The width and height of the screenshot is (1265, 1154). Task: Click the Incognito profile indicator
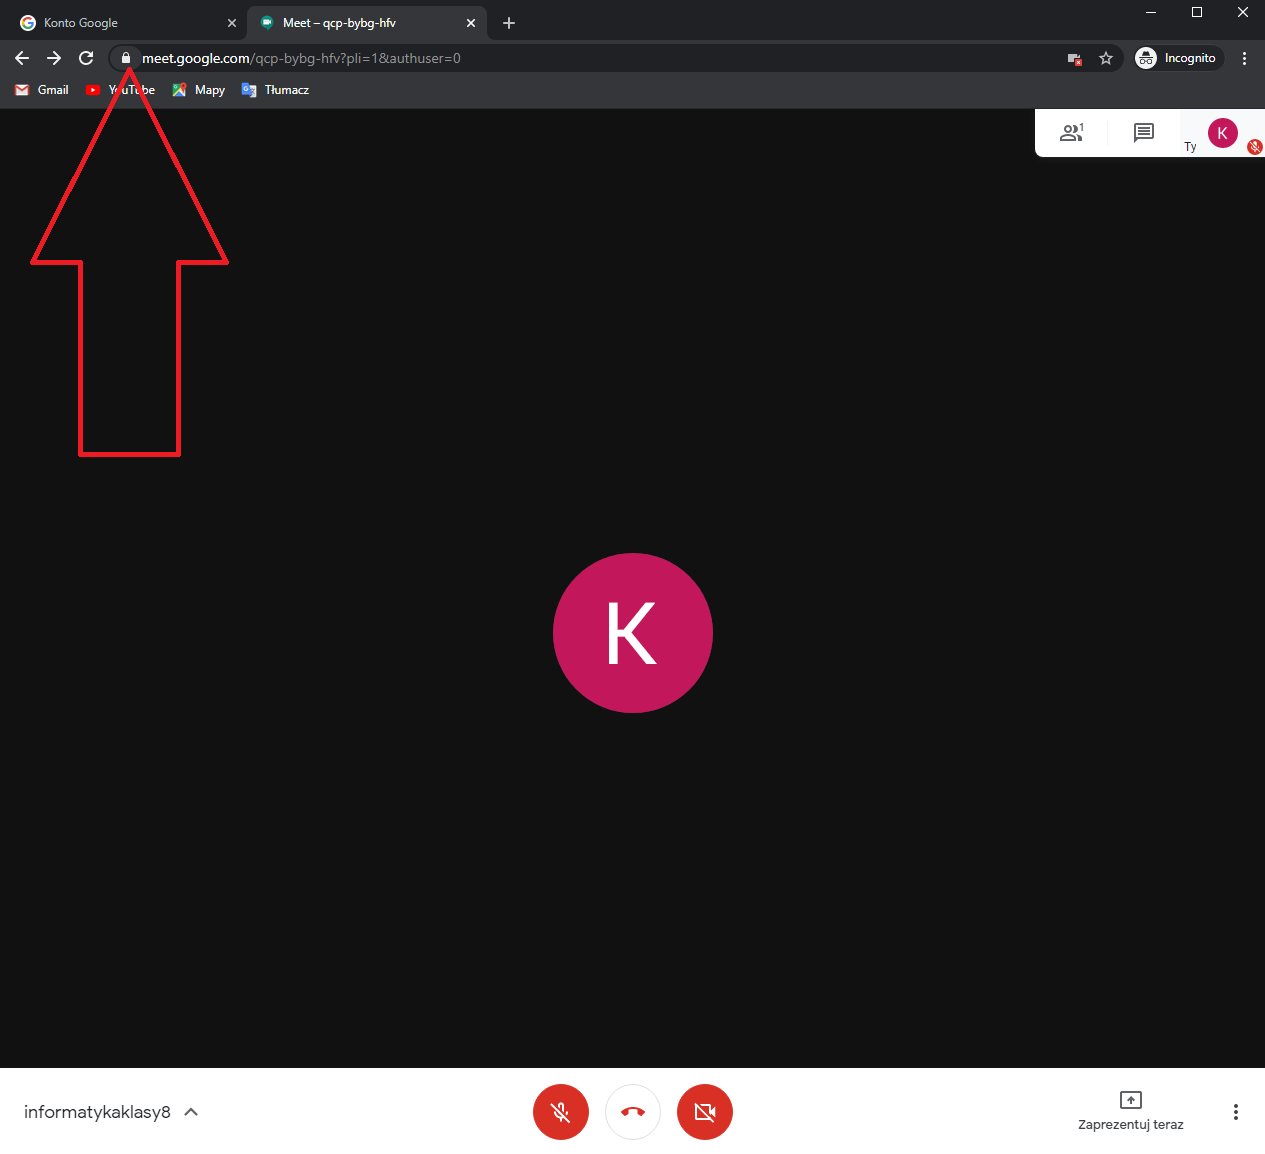tap(1179, 58)
